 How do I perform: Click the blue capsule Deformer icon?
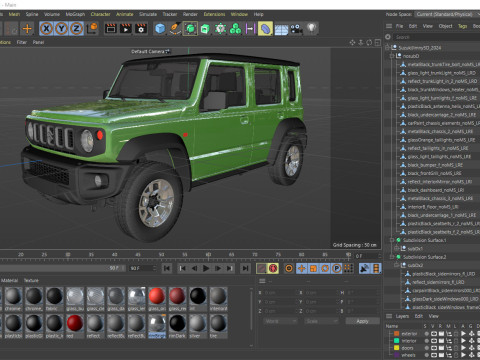pos(265,29)
